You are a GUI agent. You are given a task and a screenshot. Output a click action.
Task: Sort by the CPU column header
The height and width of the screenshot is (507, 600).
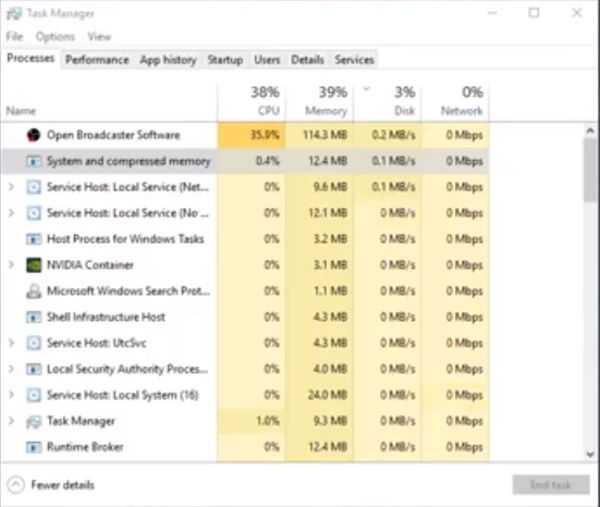coord(251,101)
